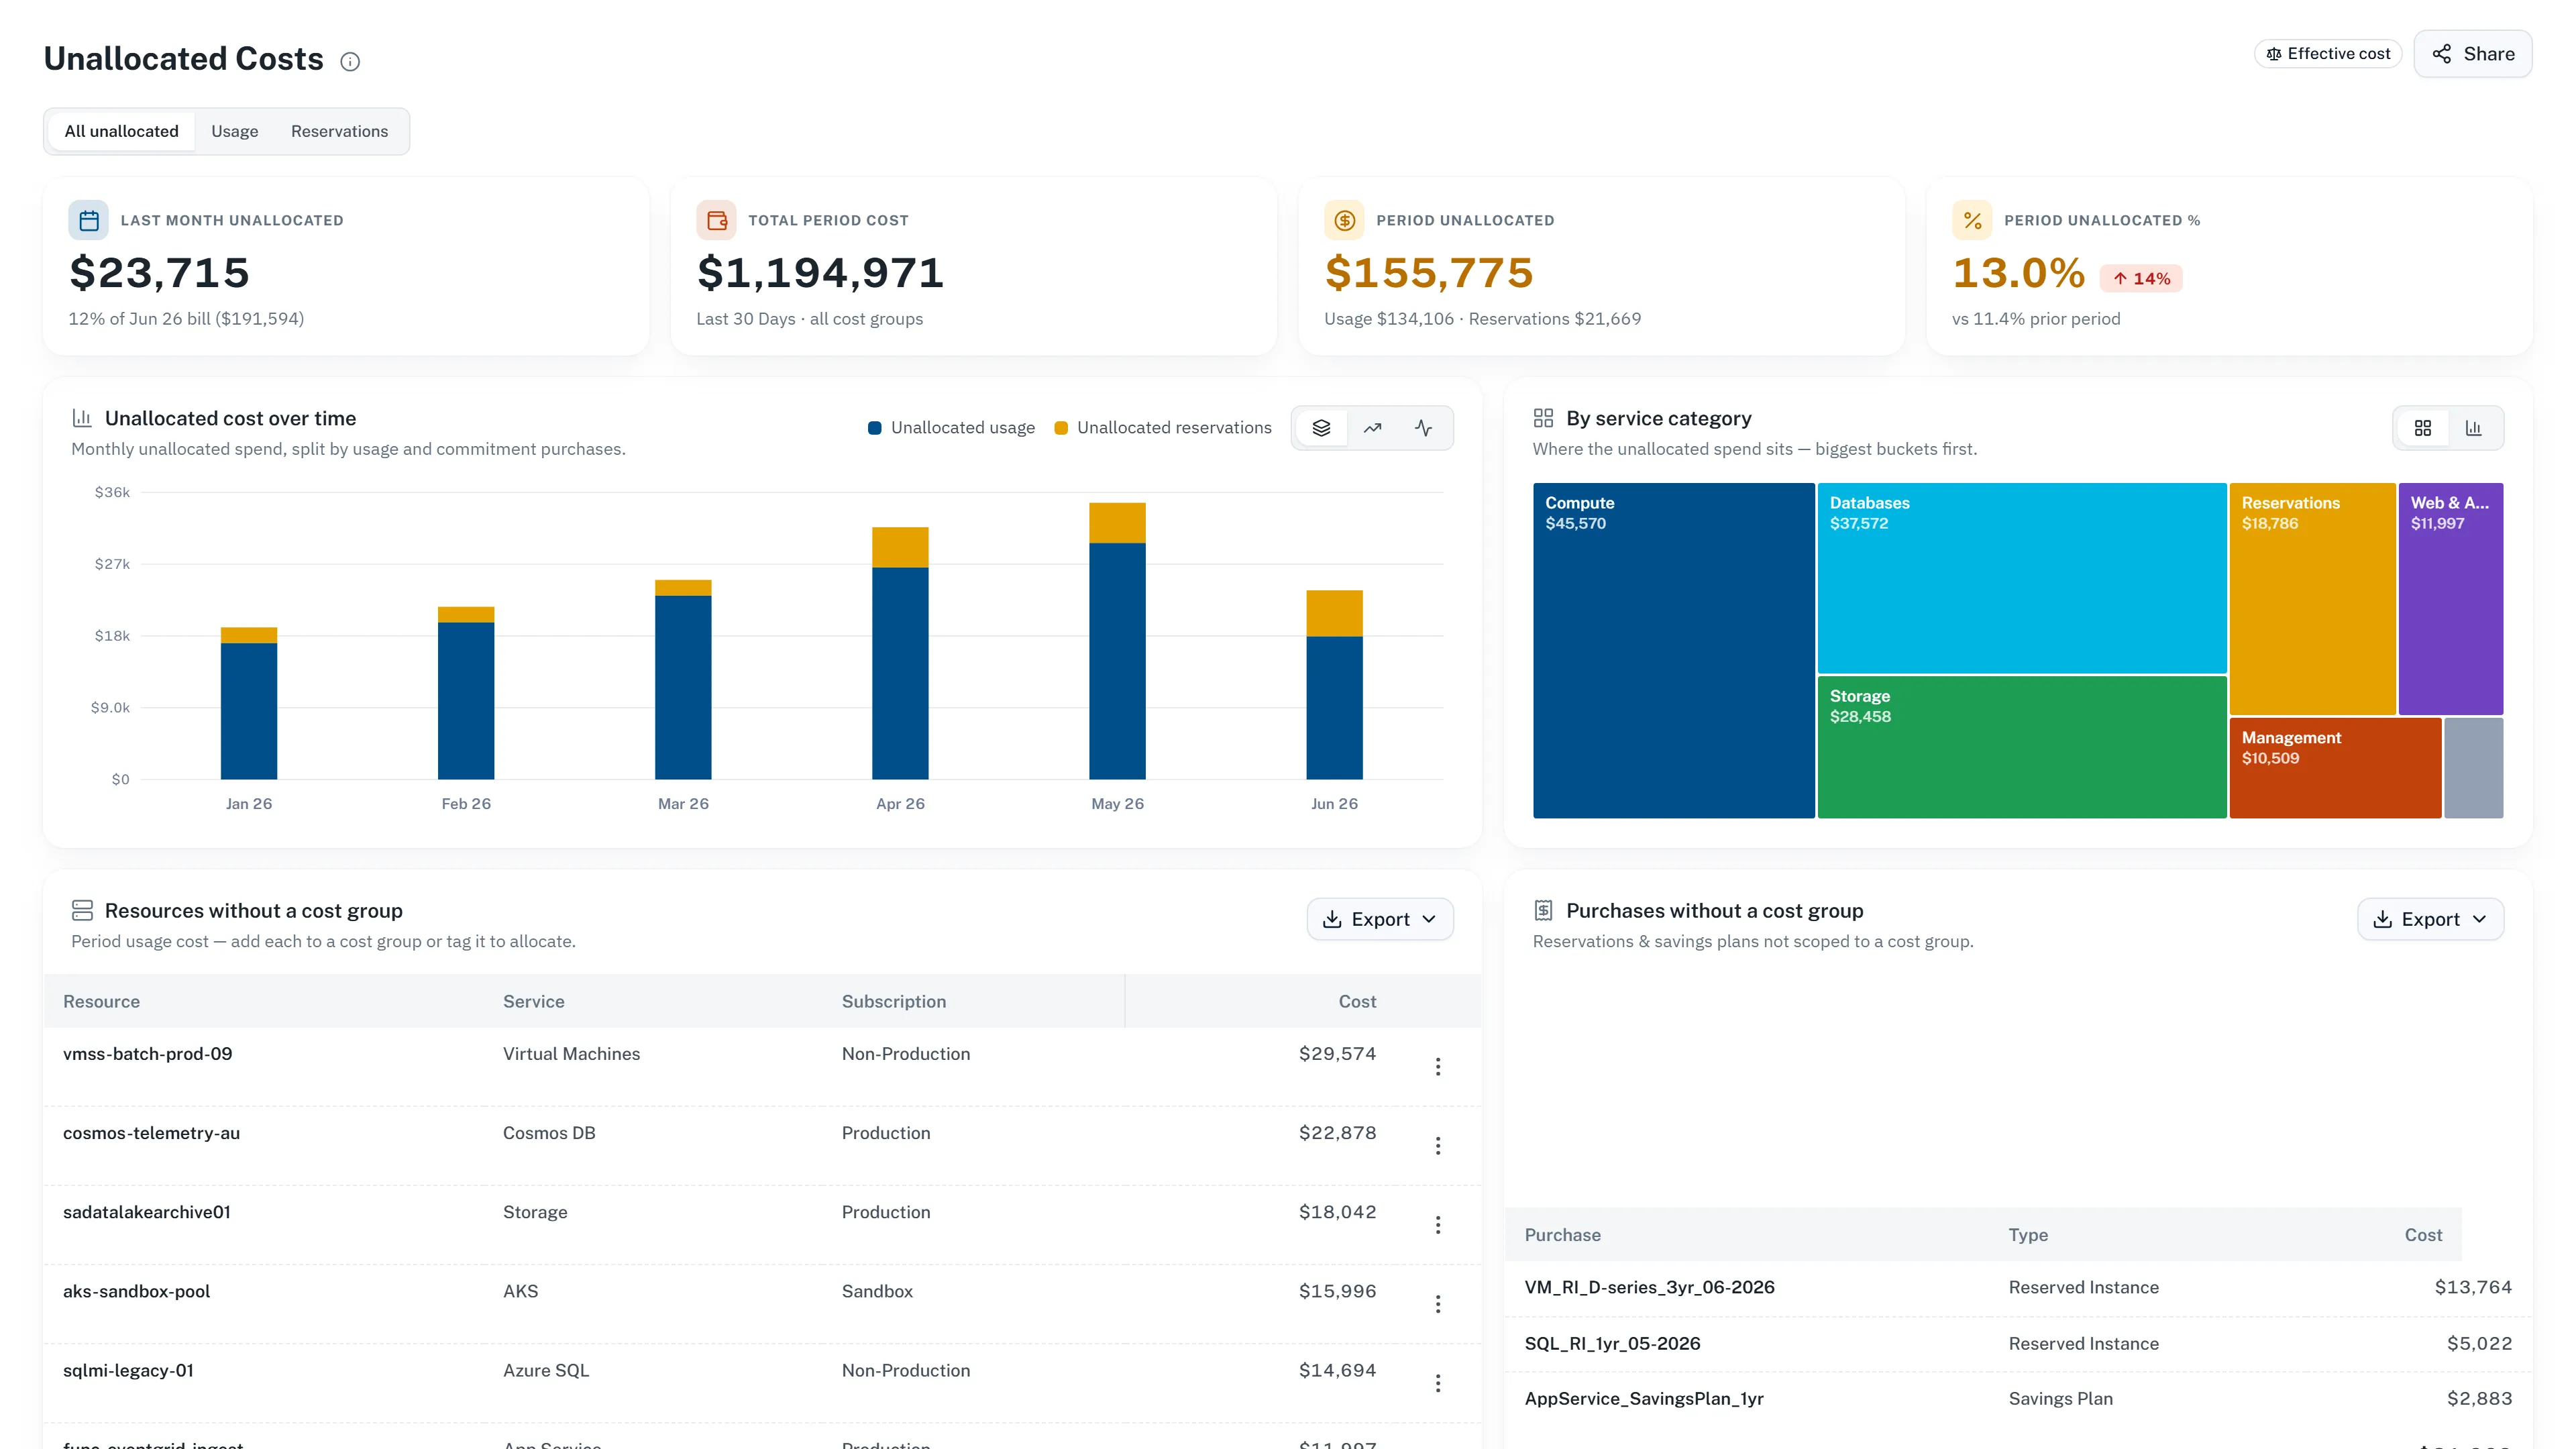Switch service category to bar chart view
2576x1449 pixels.
click(x=2473, y=428)
